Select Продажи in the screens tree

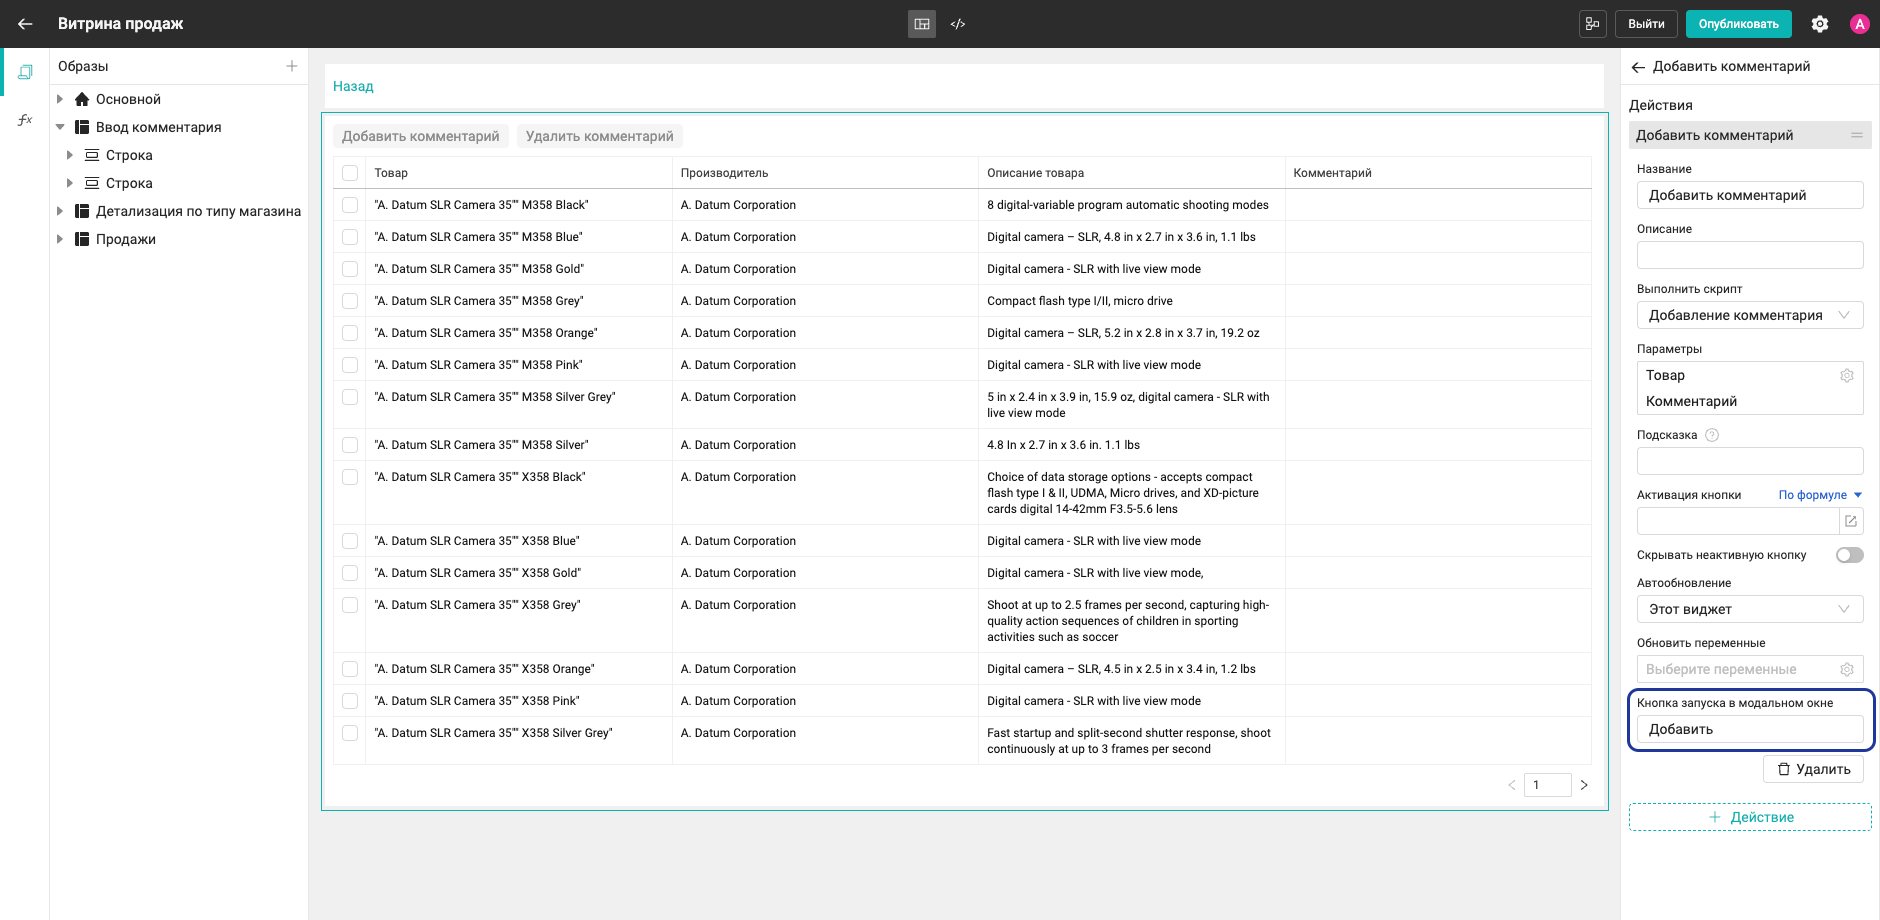click(x=126, y=239)
